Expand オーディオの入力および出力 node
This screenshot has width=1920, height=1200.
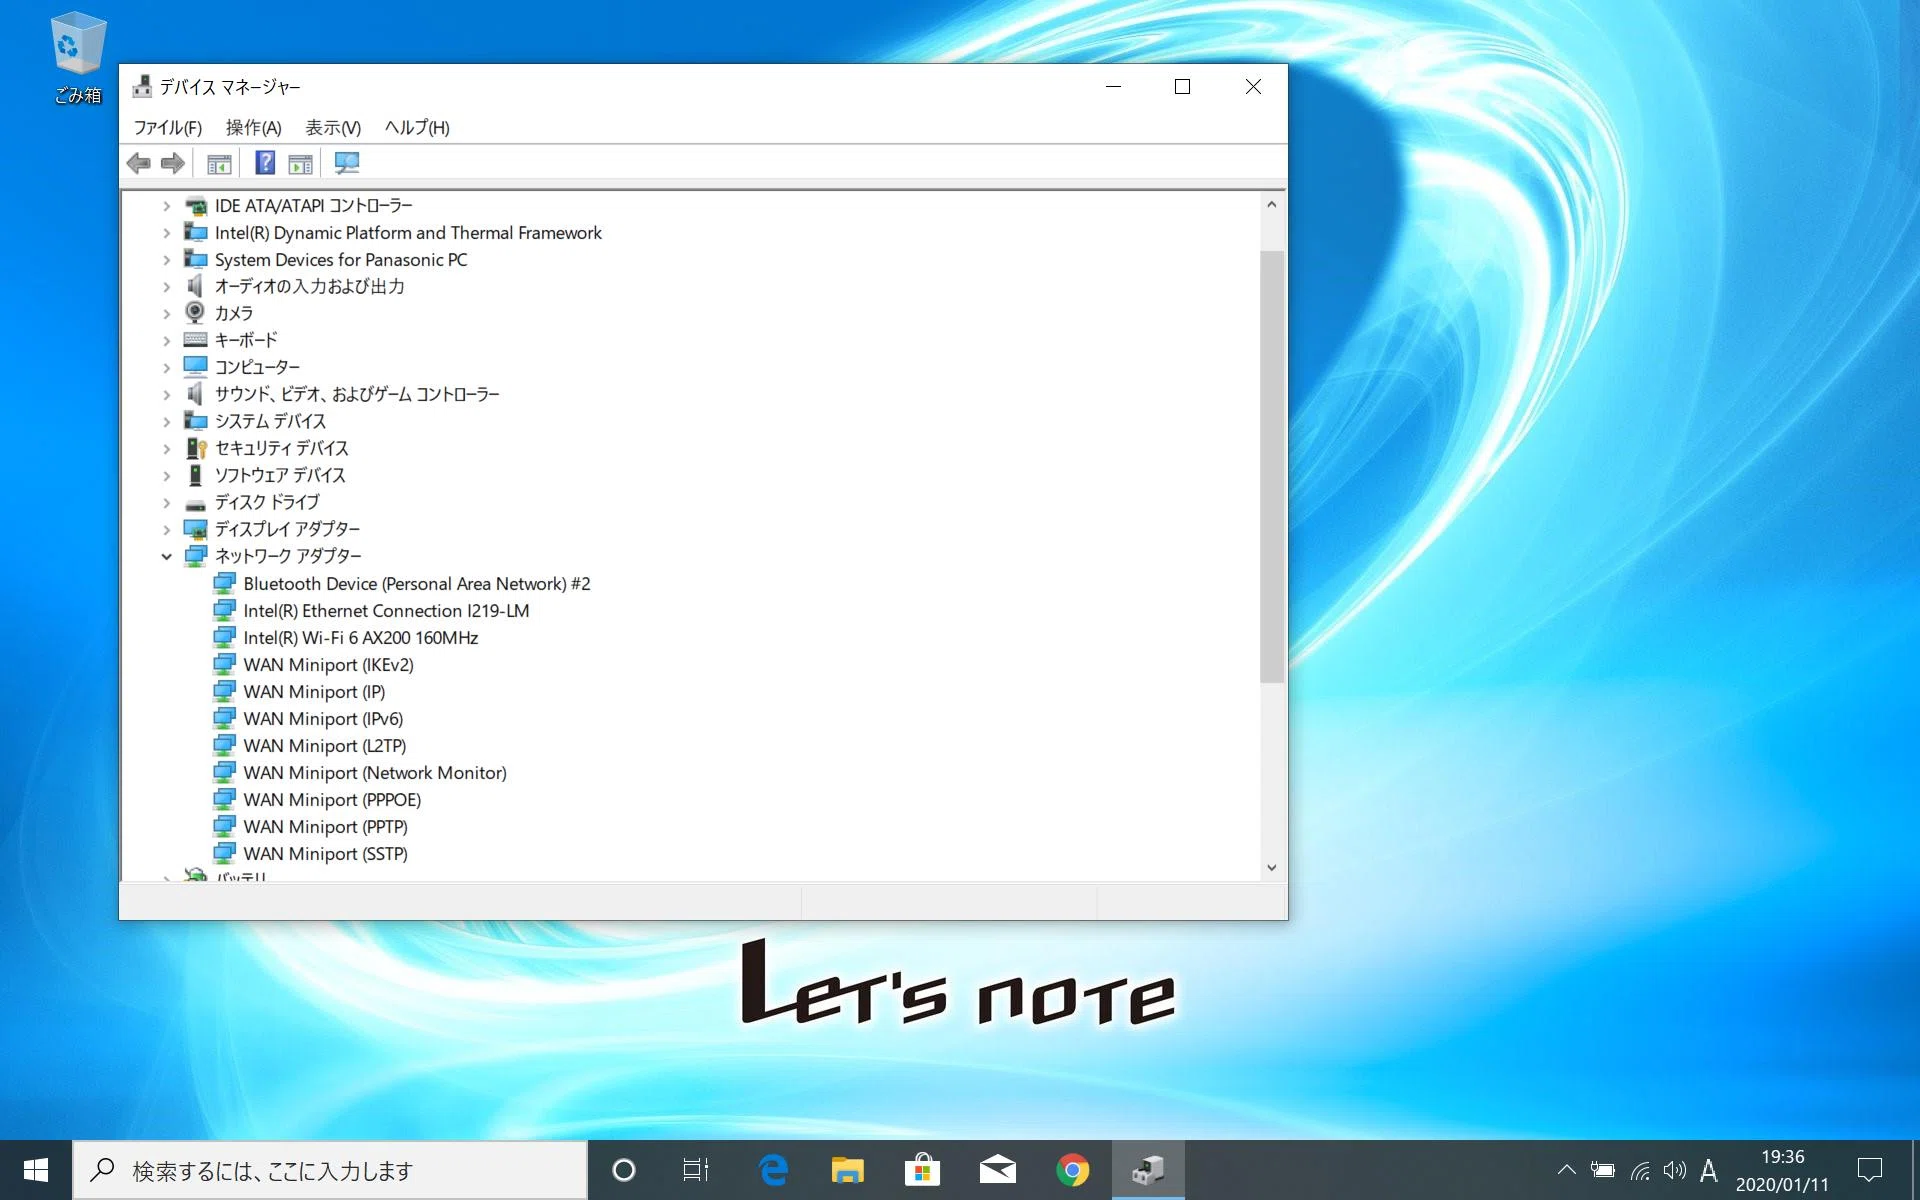(167, 287)
